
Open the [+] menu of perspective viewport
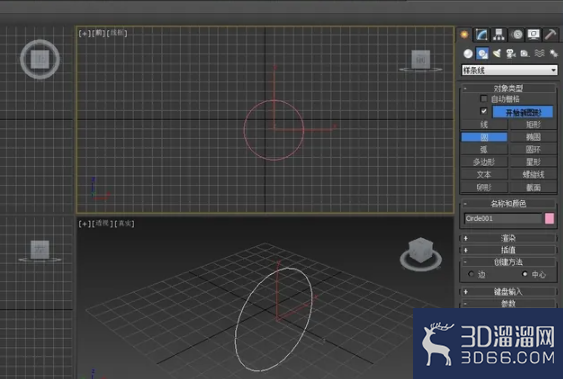85,224
